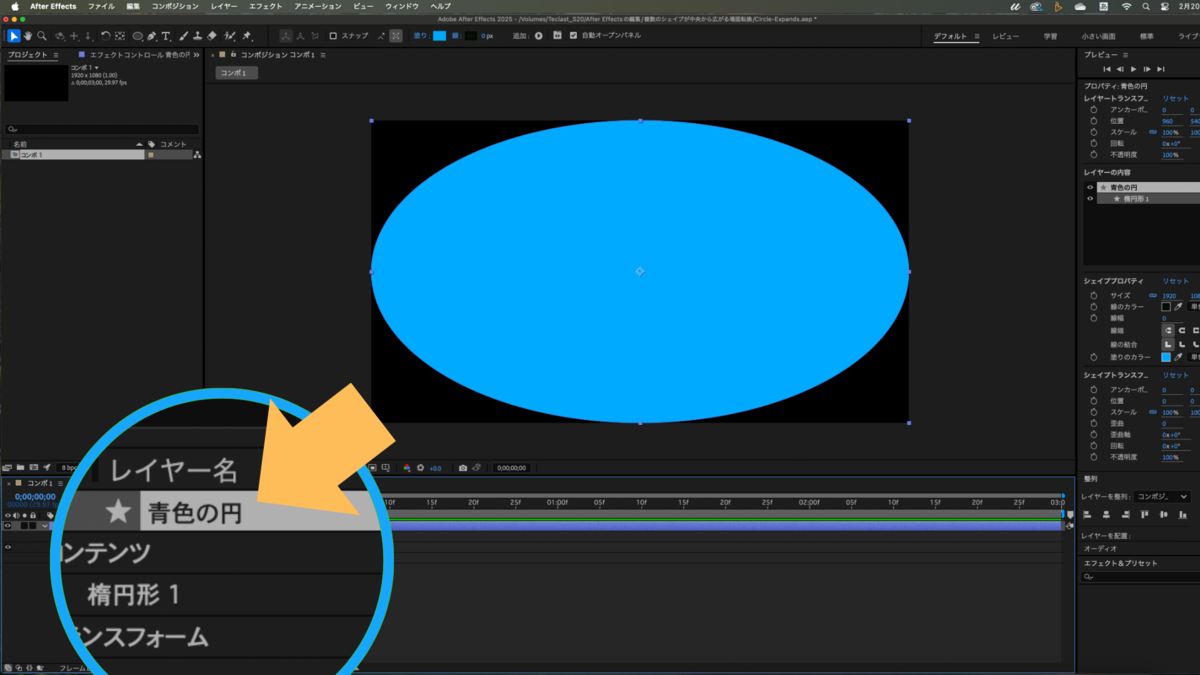The width and height of the screenshot is (1200, 675).
Task: Select the Brush tool
Action: 185,36
